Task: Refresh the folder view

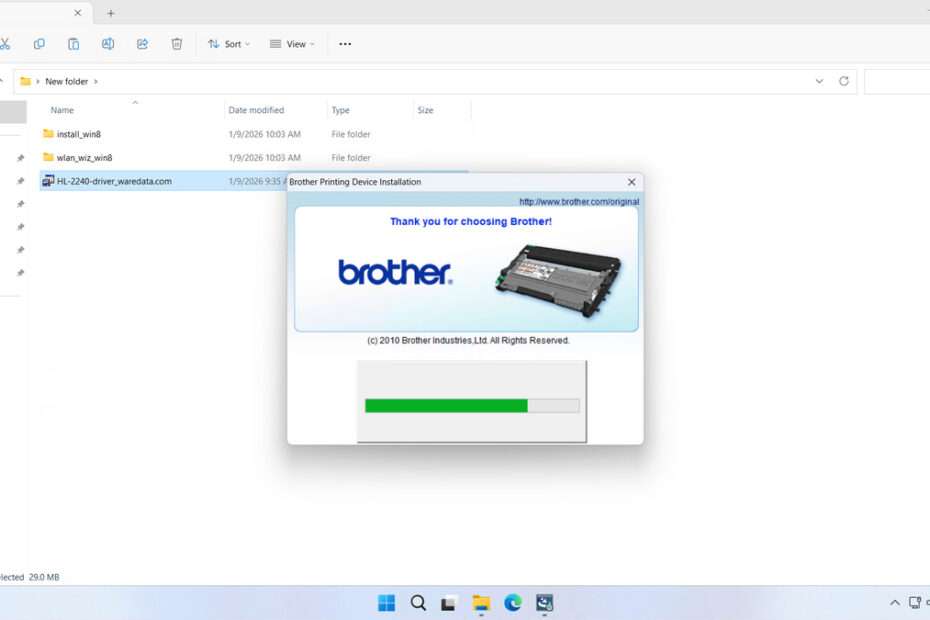Action: (843, 81)
